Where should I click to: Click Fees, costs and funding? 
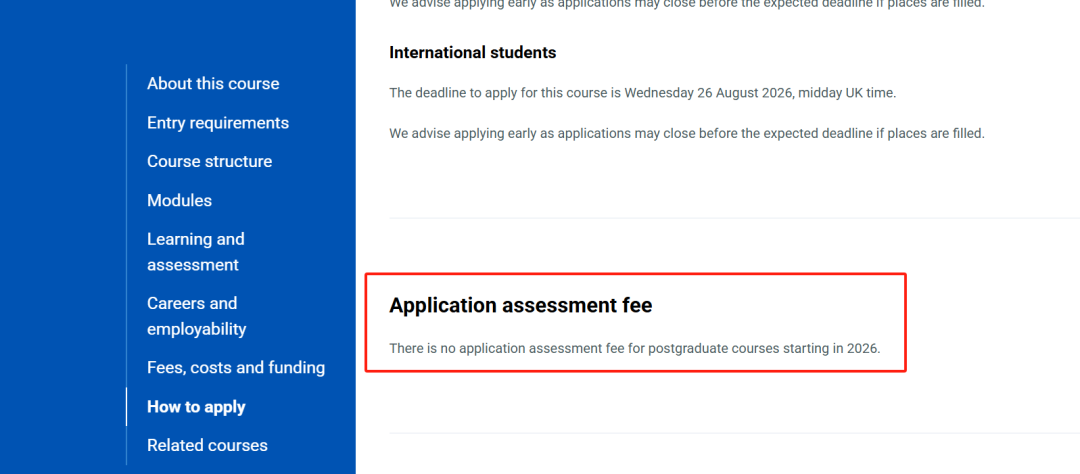tap(236, 368)
